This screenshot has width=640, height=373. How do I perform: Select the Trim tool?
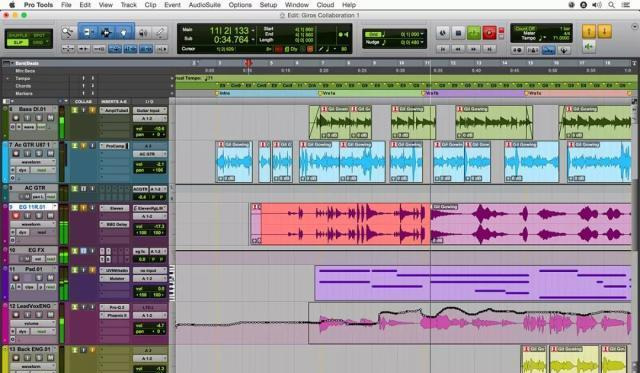point(88,32)
